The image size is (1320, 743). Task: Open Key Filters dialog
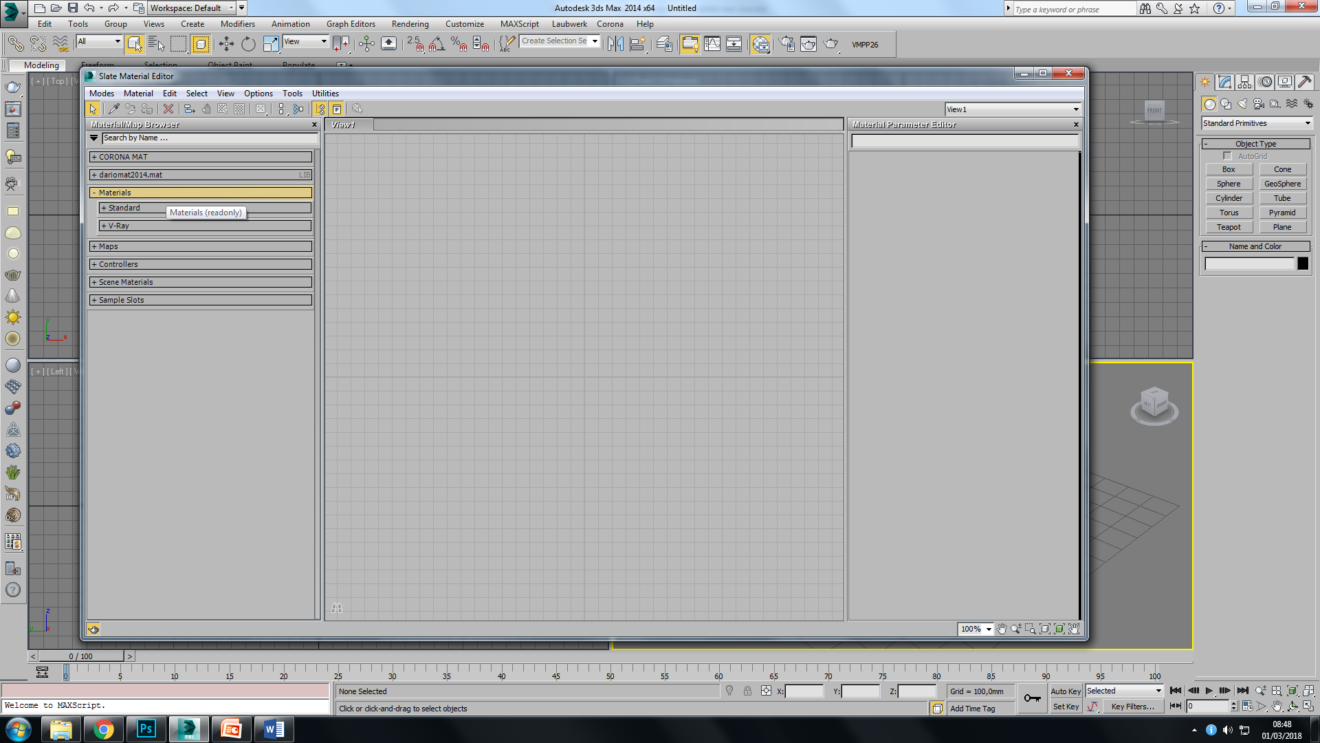(1132, 706)
